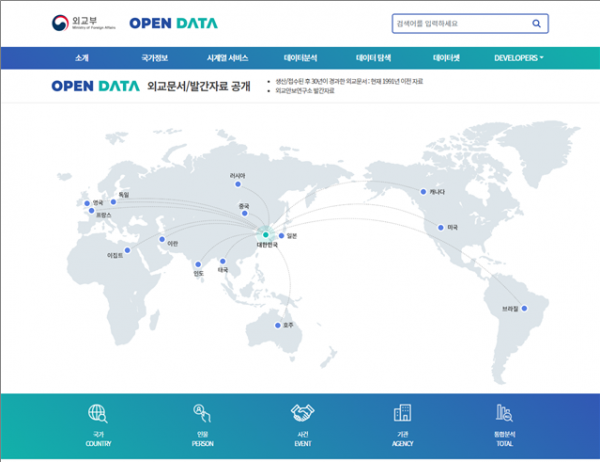Open the 사건 EVENT handshake icon

pyautogui.click(x=303, y=414)
